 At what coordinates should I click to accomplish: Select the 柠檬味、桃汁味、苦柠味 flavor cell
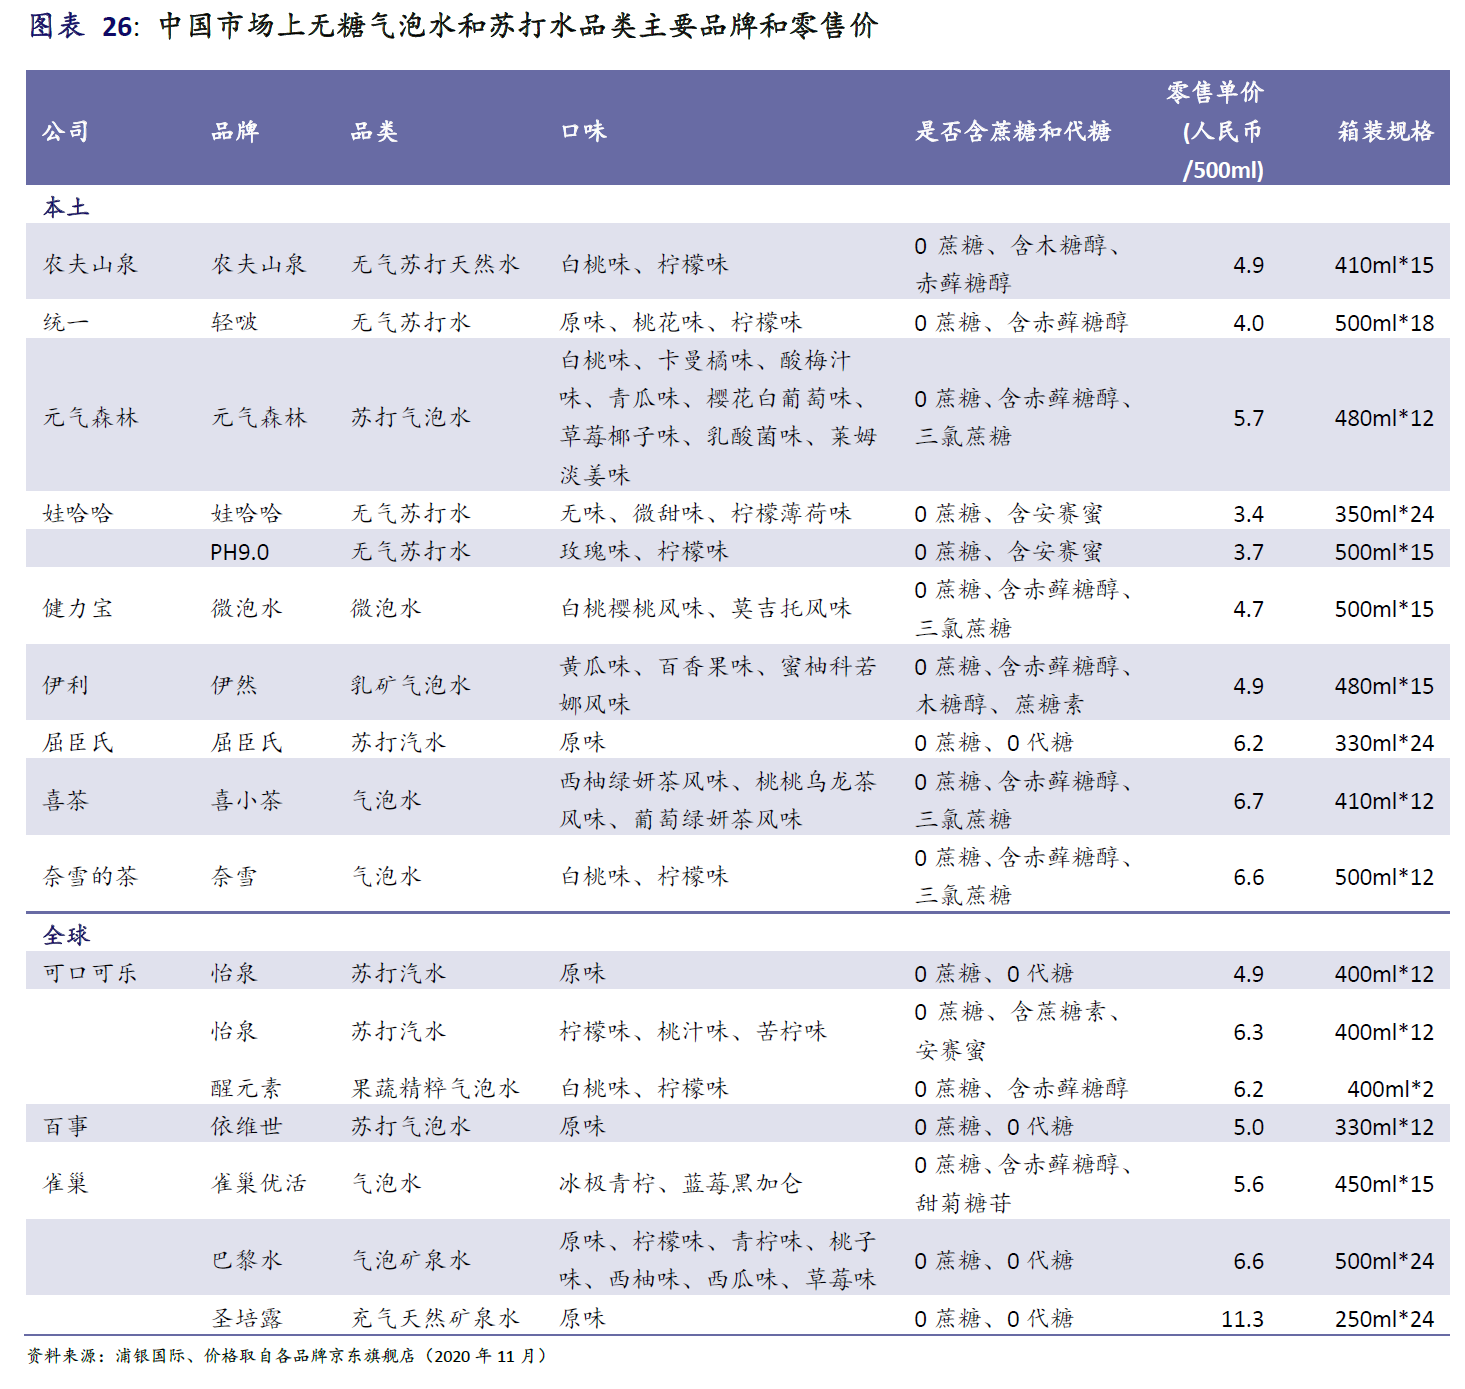point(693,1031)
